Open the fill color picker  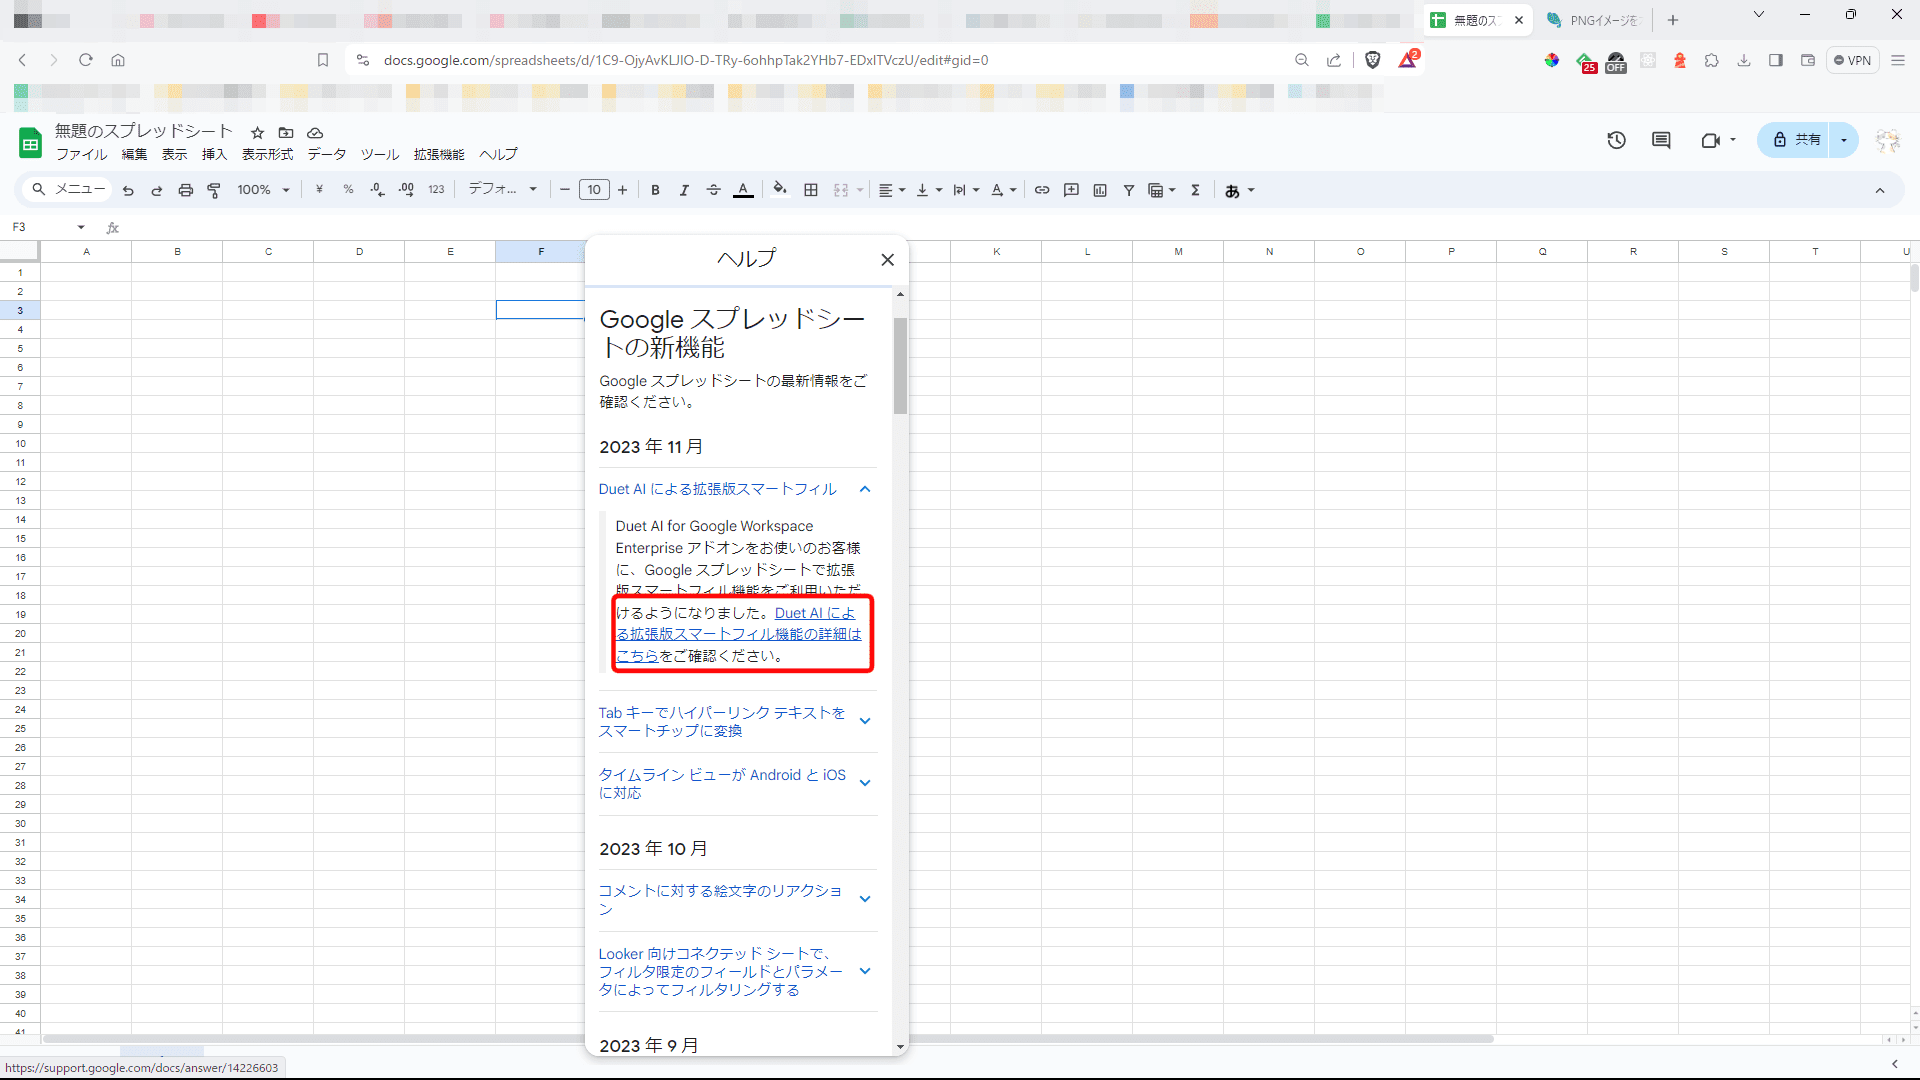point(780,189)
